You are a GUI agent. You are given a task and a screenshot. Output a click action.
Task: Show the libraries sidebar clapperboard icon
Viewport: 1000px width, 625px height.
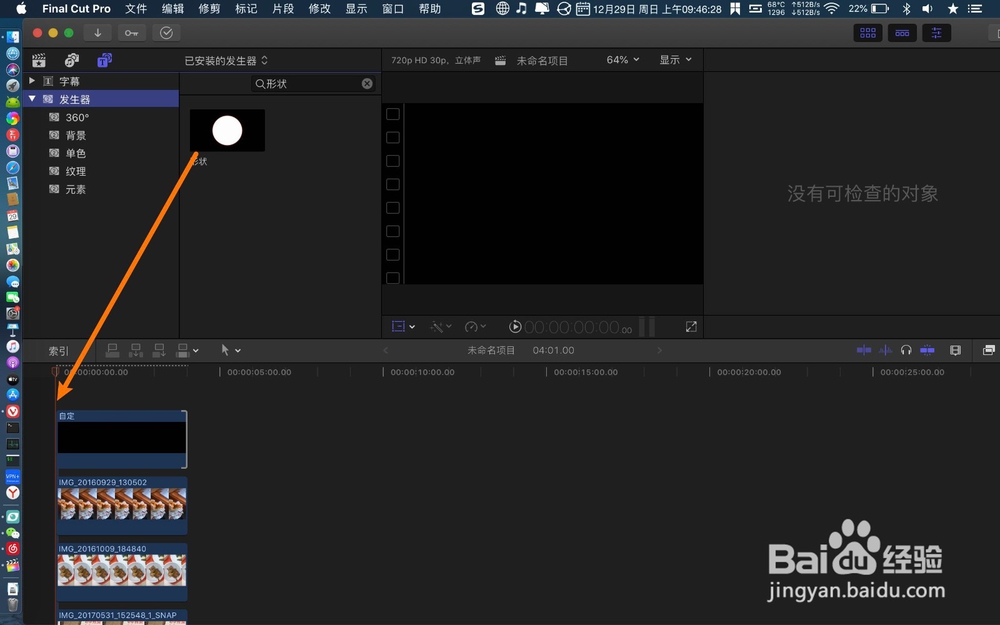pyautogui.click(x=39, y=61)
